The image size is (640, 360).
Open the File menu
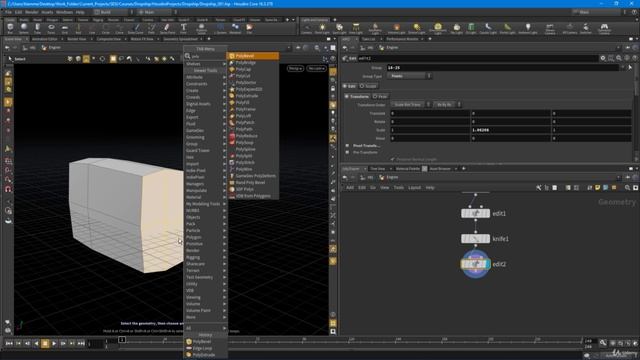coord(8,12)
